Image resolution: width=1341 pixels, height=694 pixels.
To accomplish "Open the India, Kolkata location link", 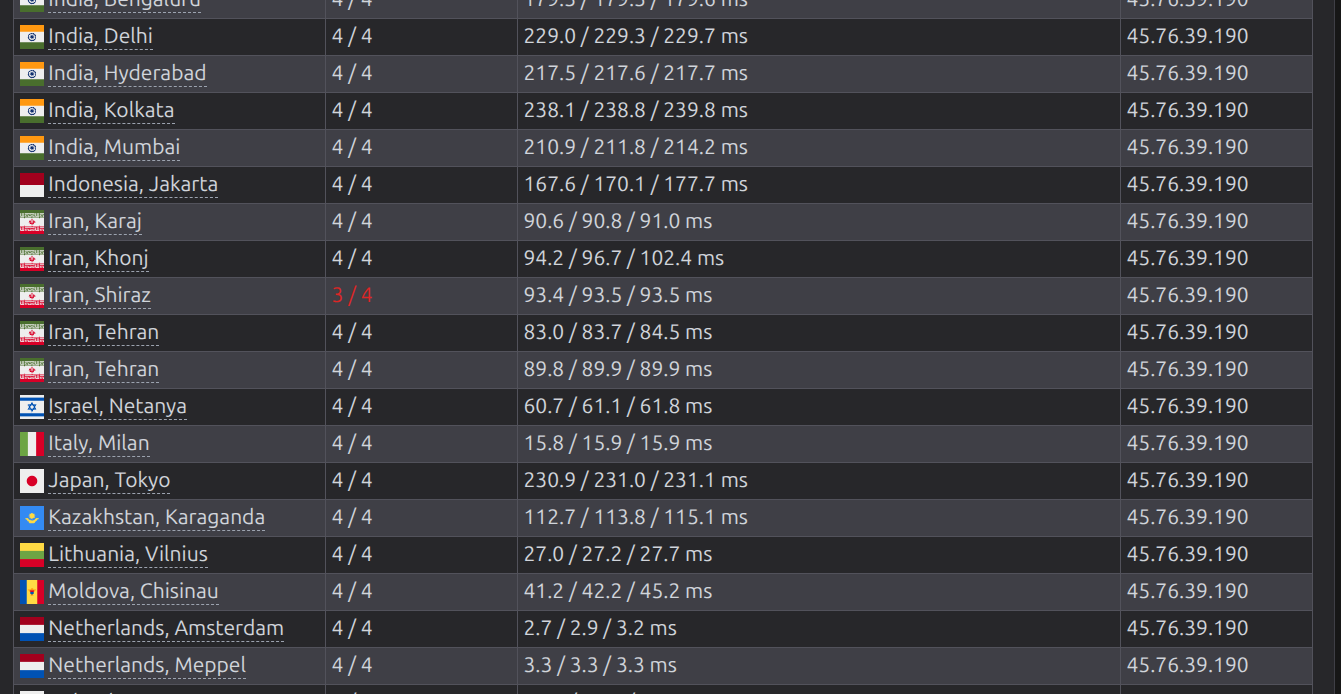I will 111,110.
